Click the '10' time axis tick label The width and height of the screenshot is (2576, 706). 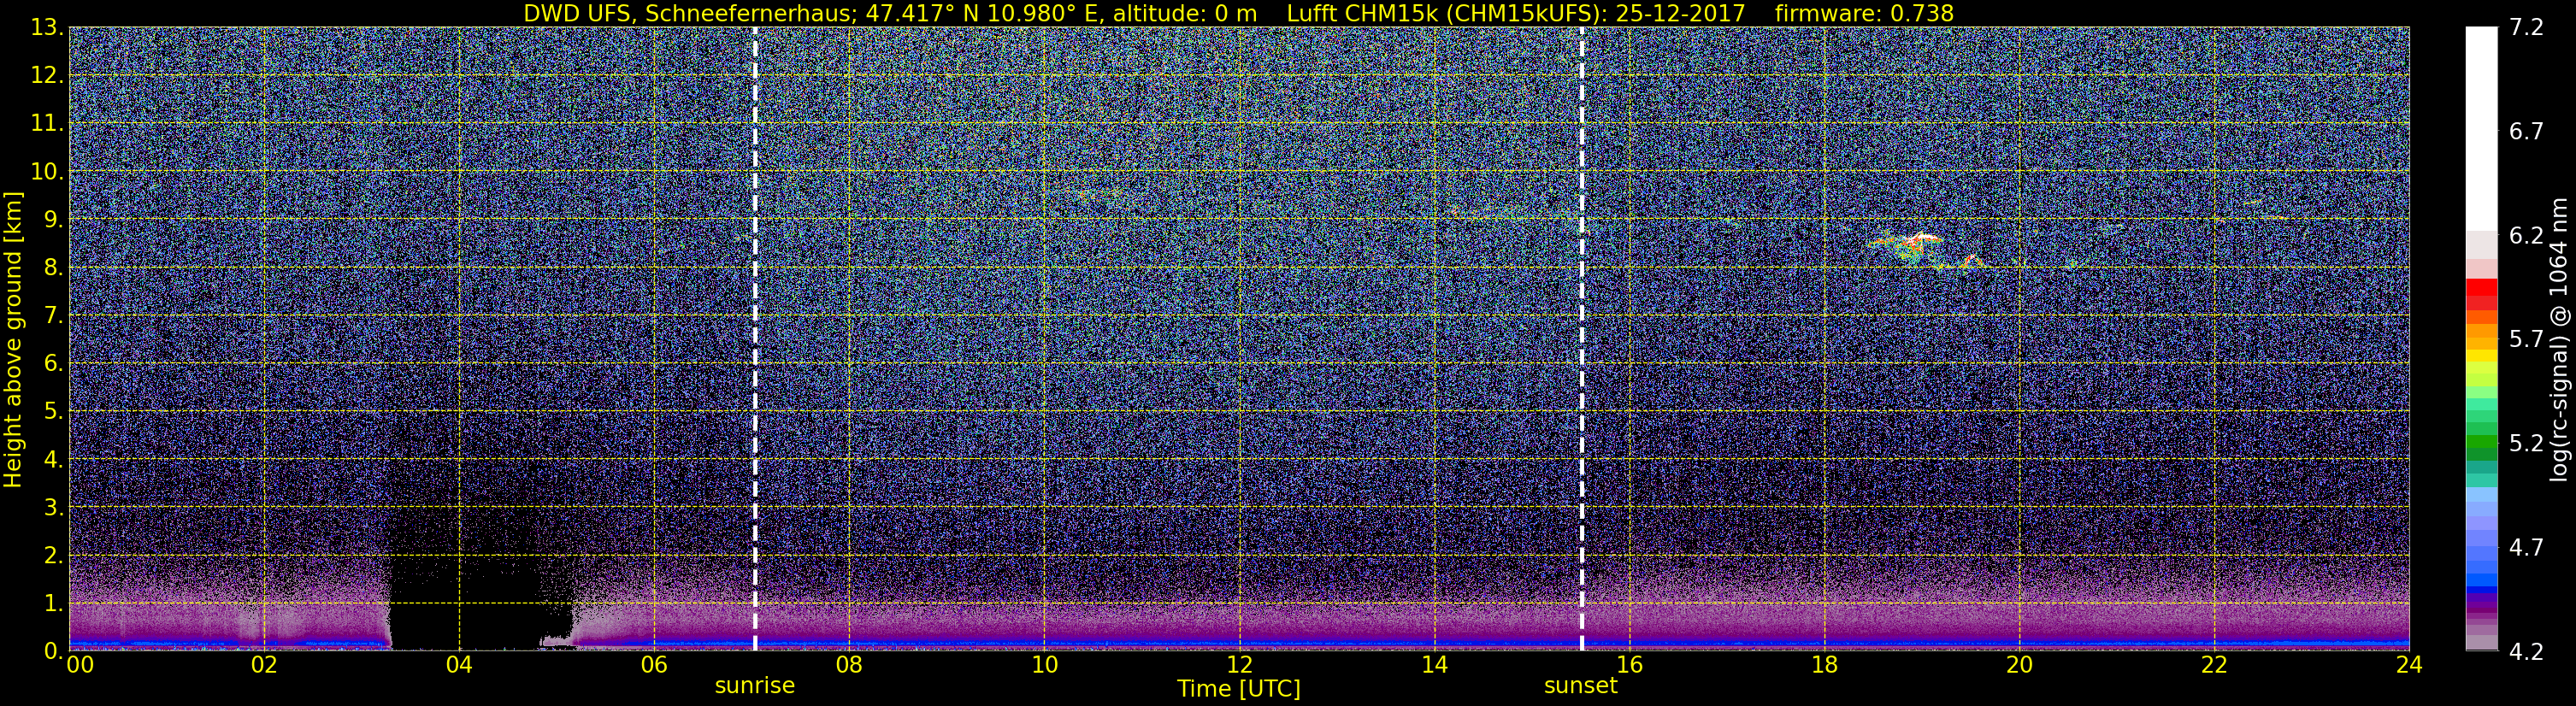coord(1044,666)
